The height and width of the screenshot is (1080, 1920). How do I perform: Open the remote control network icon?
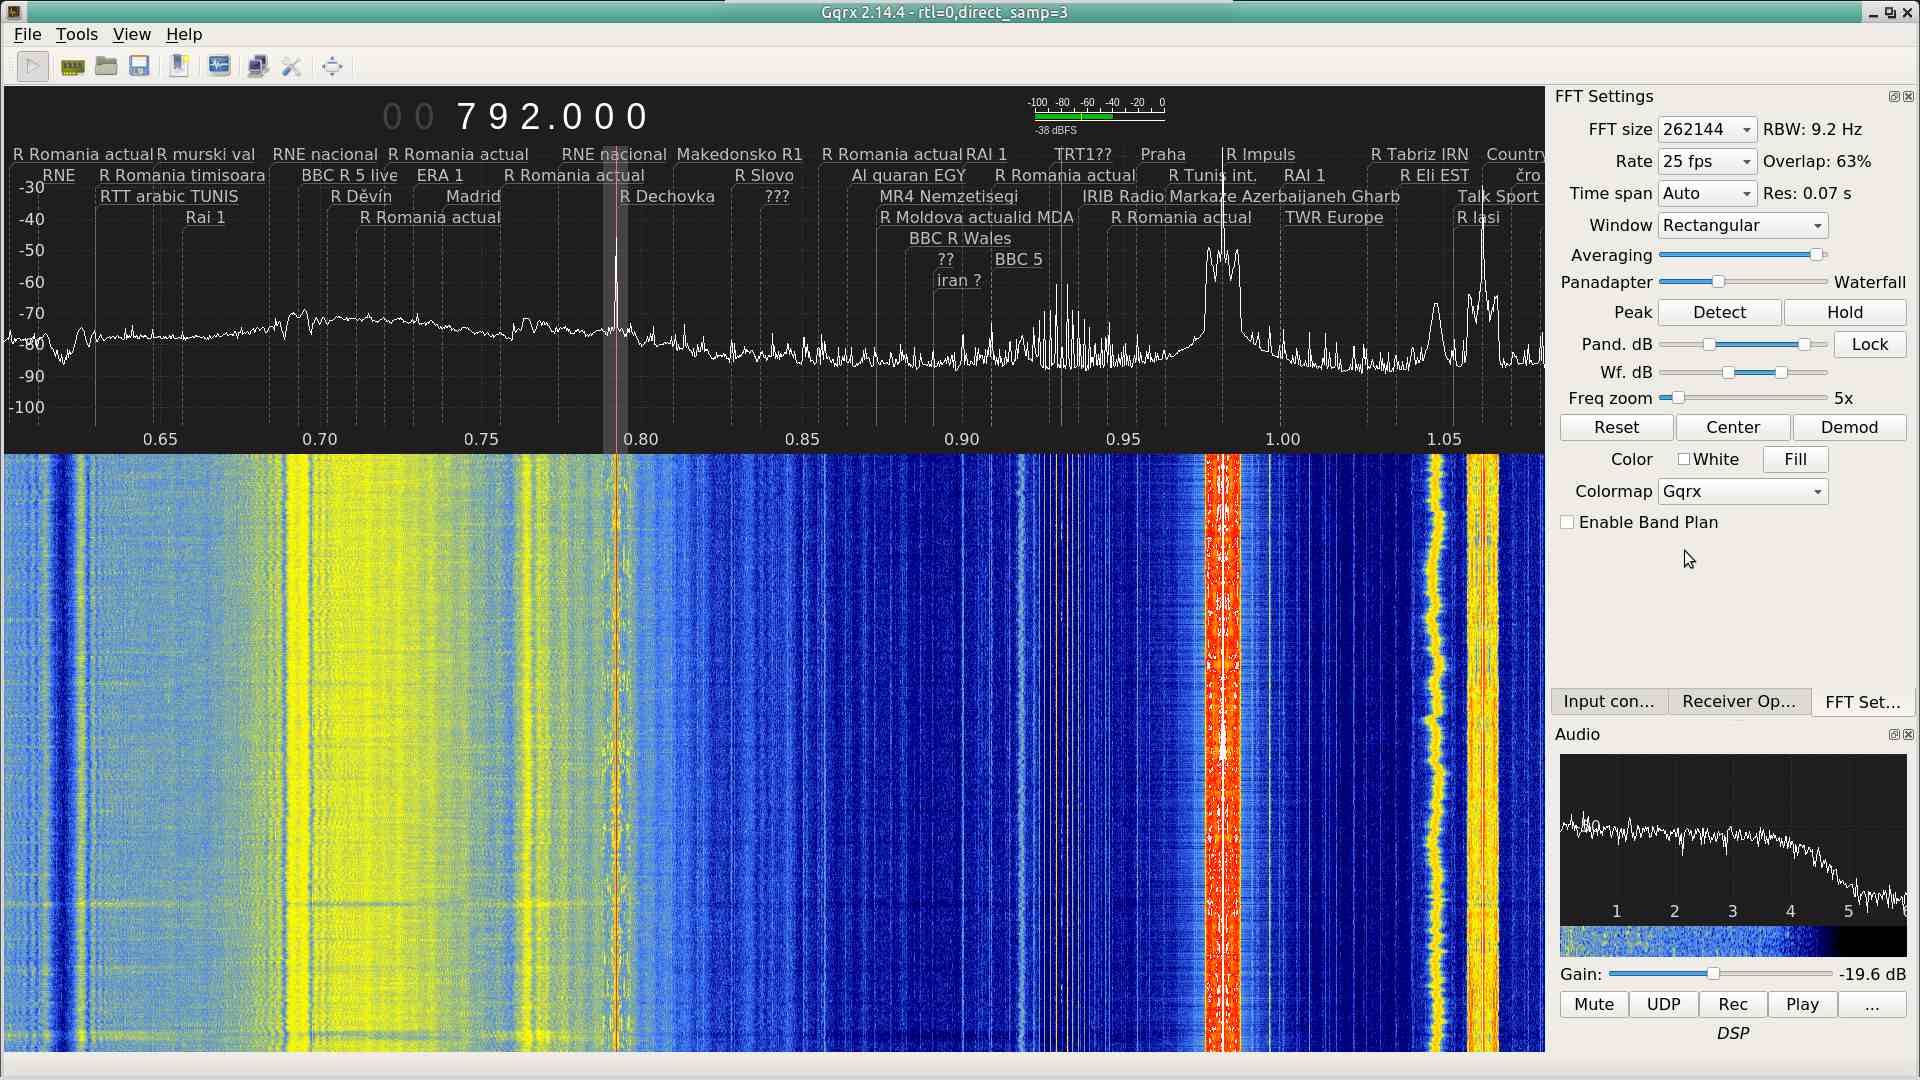(x=257, y=67)
